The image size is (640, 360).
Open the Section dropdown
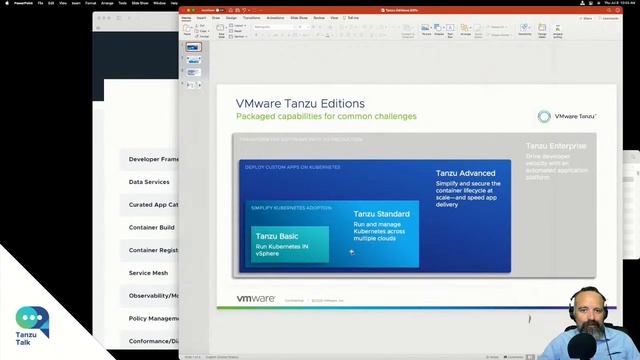(238, 36)
